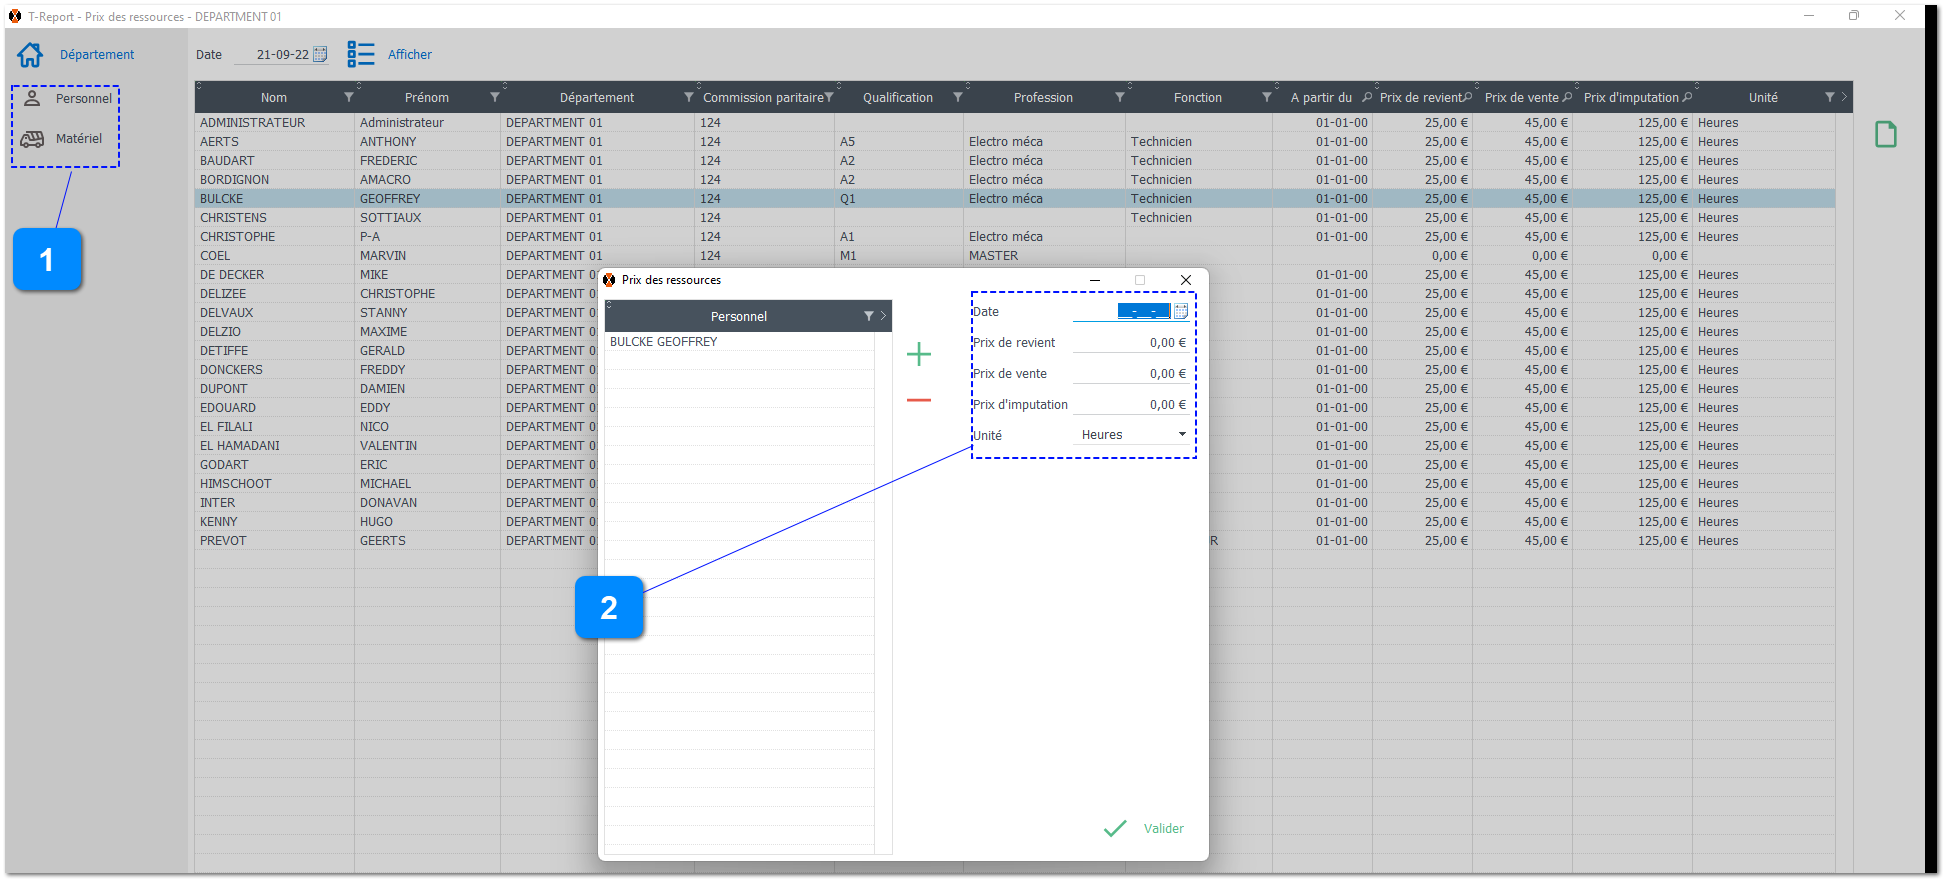Open the Nom column filter

349,98
